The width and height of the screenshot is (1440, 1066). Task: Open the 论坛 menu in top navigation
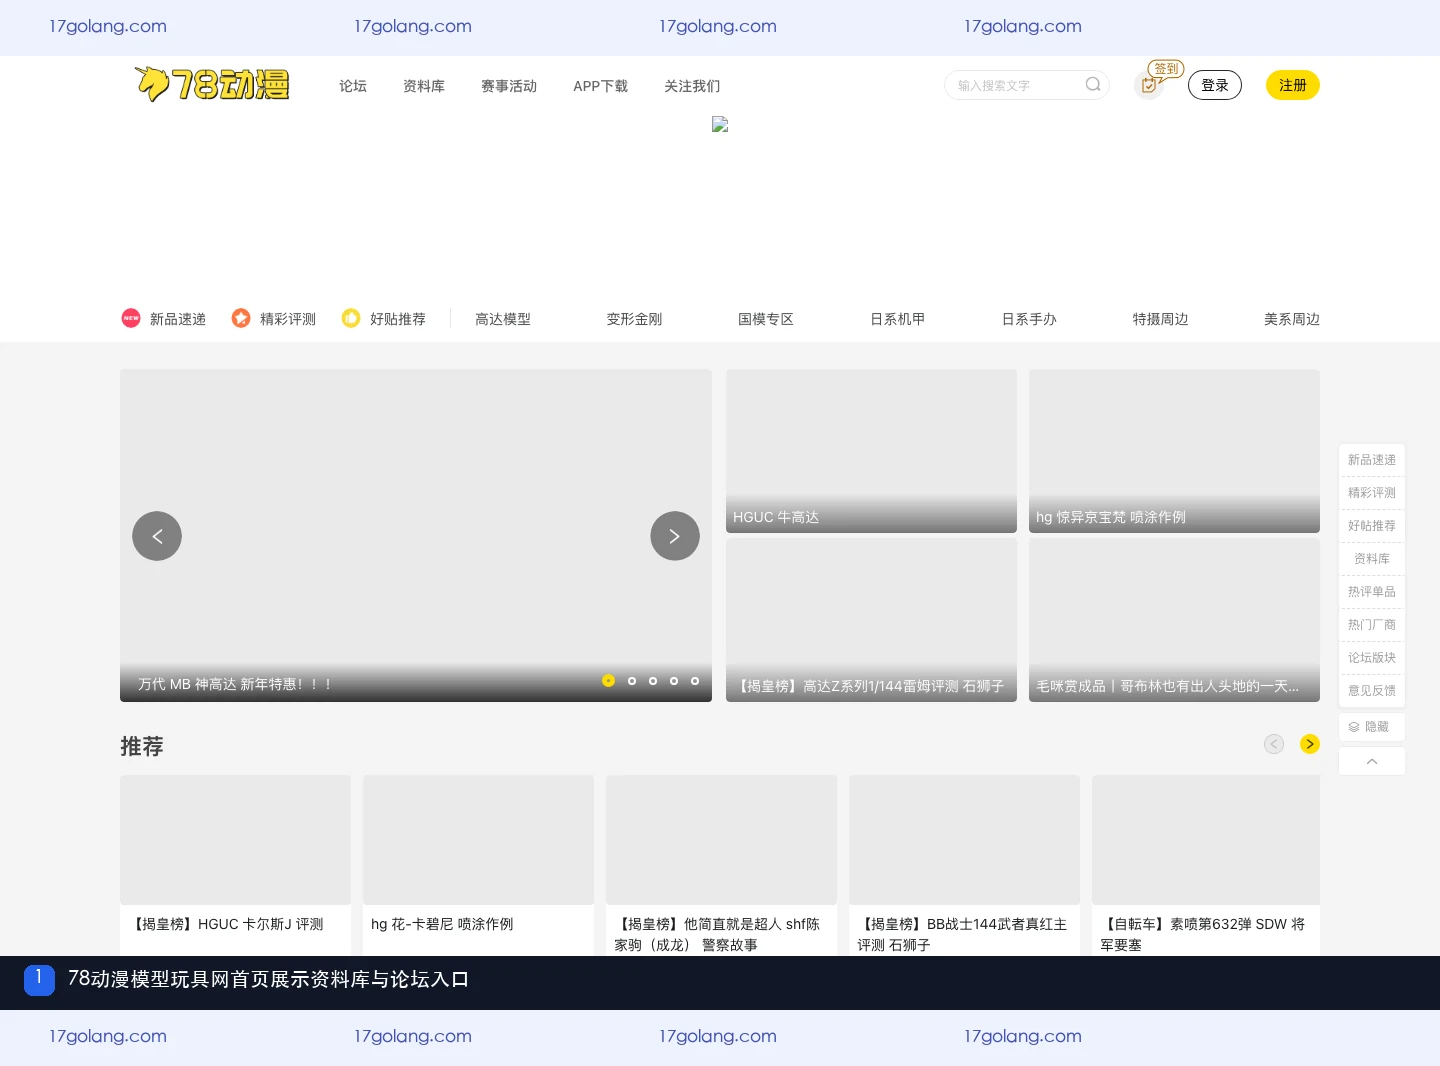(x=353, y=86)
